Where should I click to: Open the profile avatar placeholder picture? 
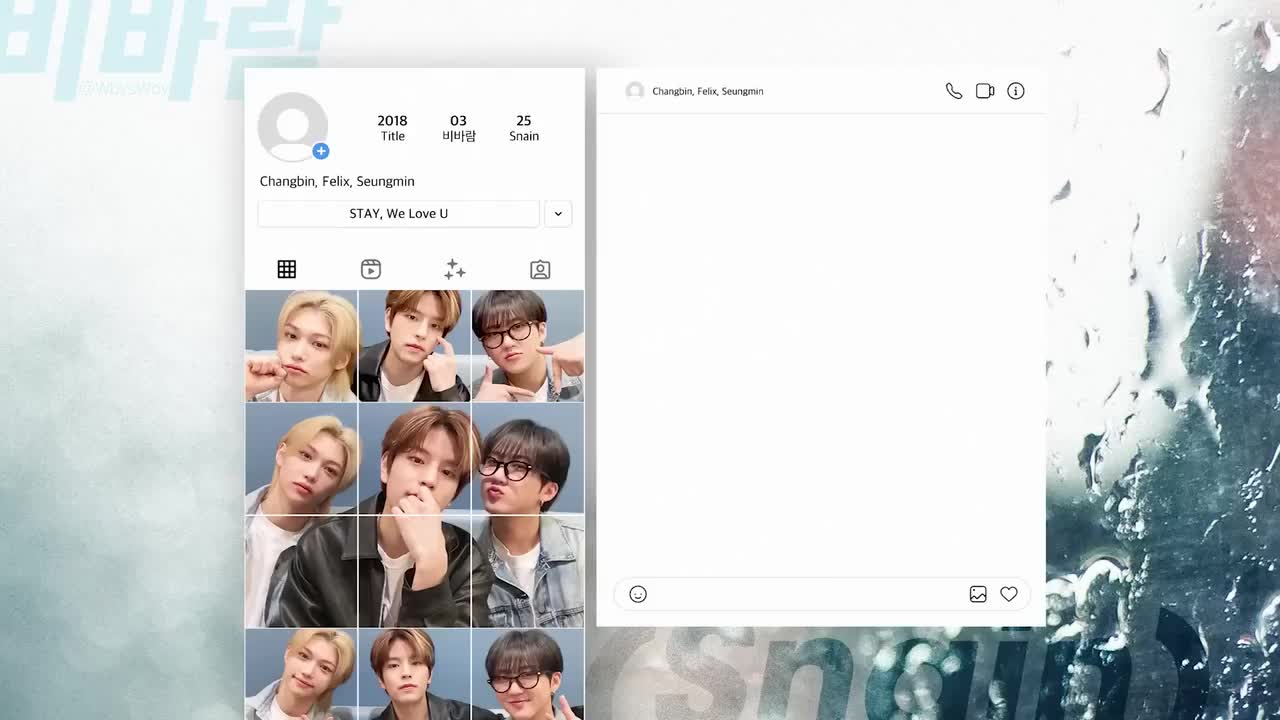point(292,127)
